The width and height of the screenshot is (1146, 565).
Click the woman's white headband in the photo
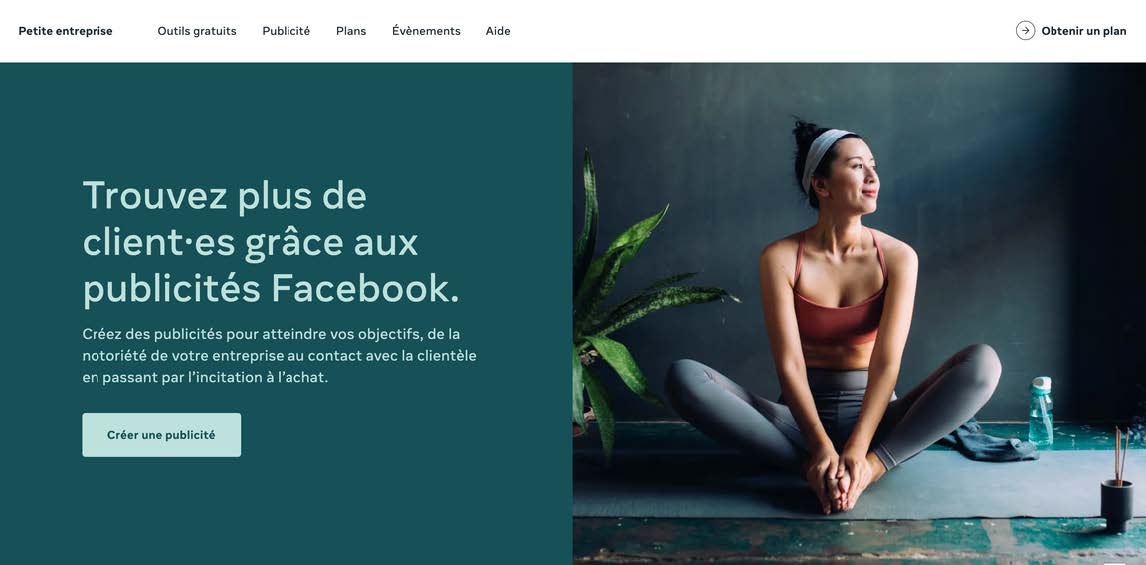point(823,153)
